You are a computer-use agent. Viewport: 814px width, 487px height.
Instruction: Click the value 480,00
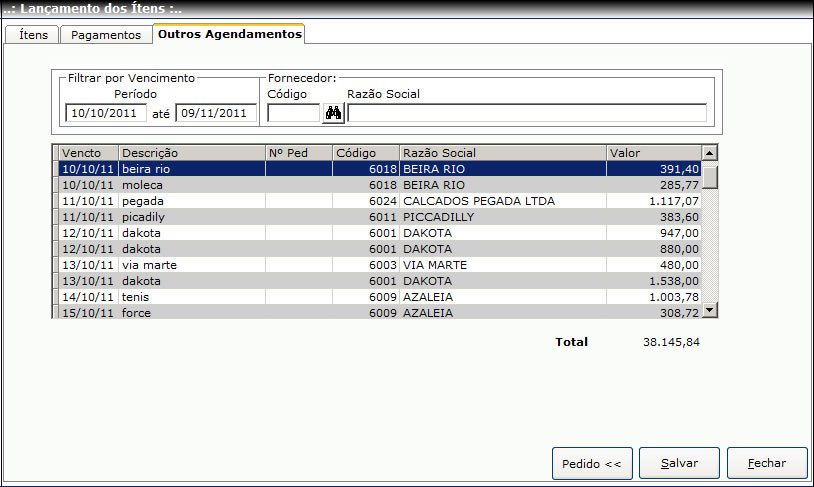point(679,265)
